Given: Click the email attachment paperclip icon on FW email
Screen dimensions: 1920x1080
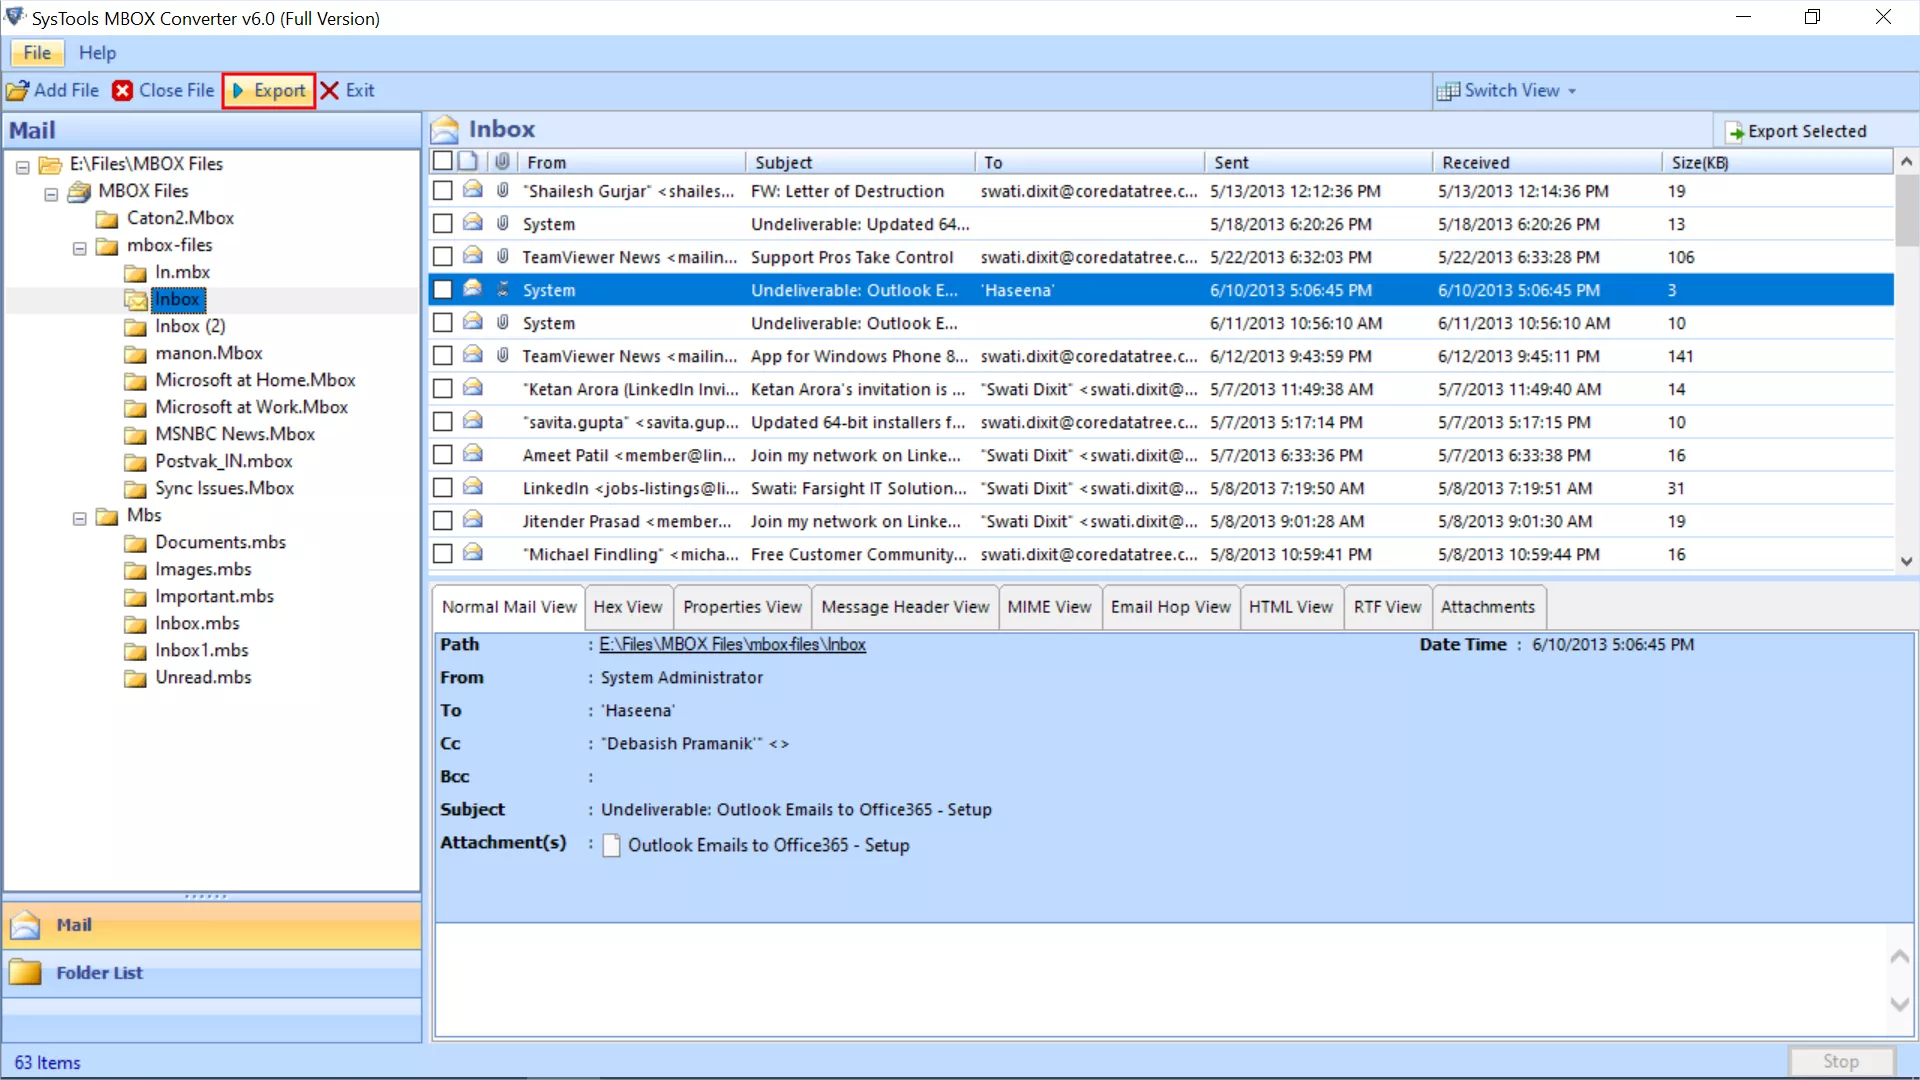Looking at the screenshot, I should [500, 191].
